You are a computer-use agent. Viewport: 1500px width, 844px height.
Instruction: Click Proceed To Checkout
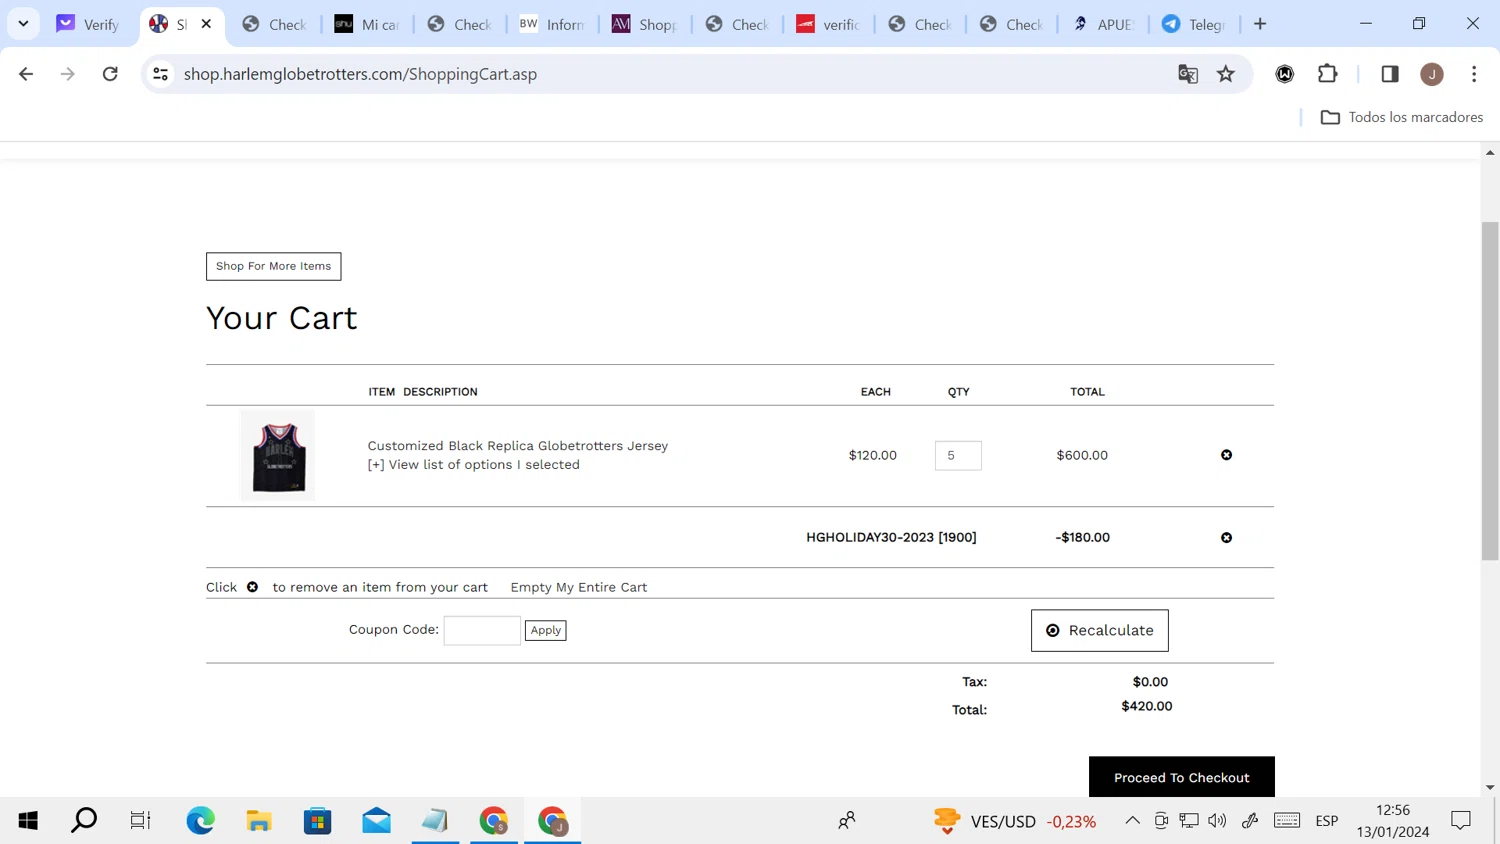(1181, 777)
